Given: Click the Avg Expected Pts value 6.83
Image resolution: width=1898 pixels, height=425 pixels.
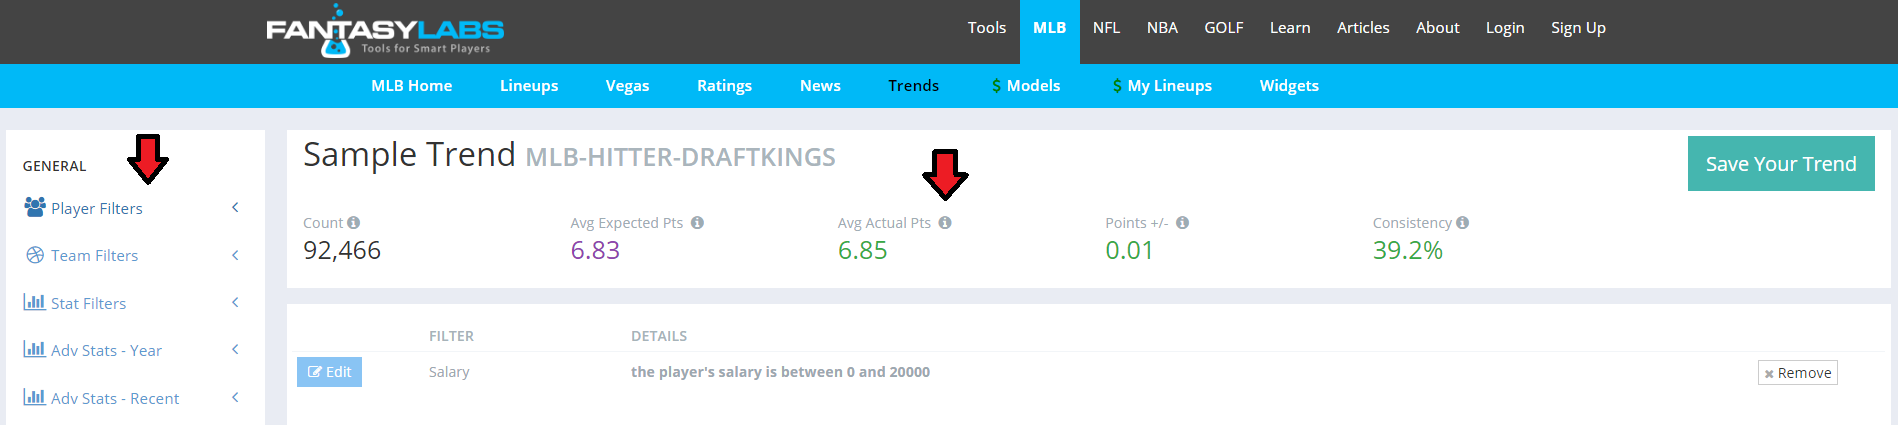Looking at the screenshot, I should 595,250.
